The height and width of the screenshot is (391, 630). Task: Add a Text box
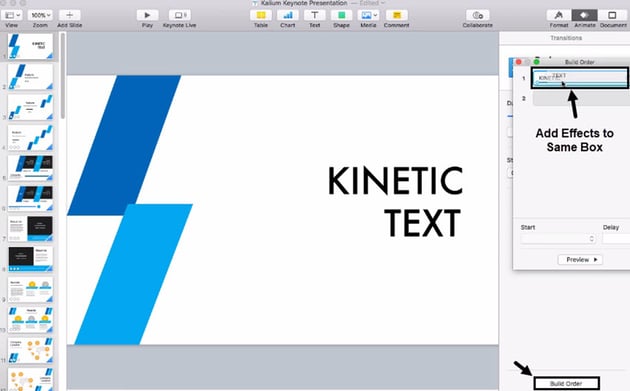click(x=315, y=15)
